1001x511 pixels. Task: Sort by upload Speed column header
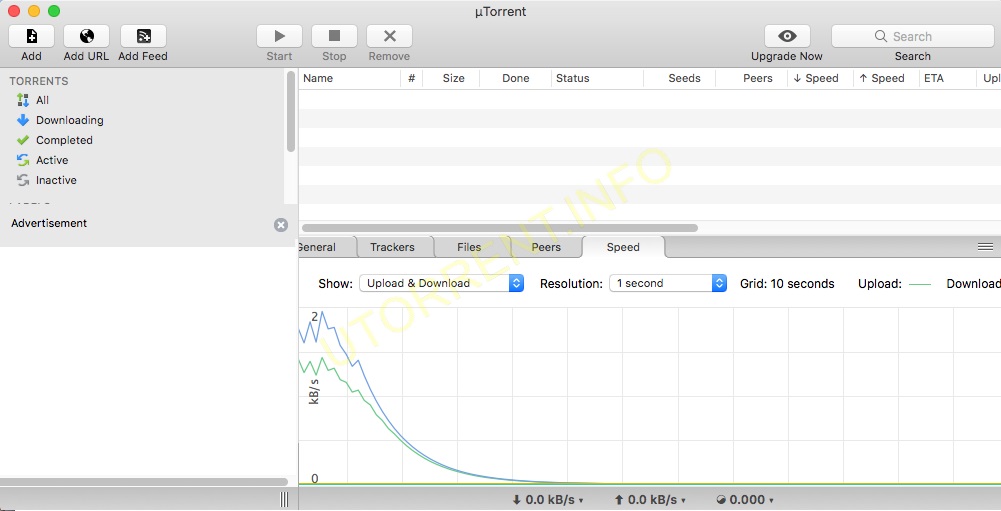(x=885, y=79)
